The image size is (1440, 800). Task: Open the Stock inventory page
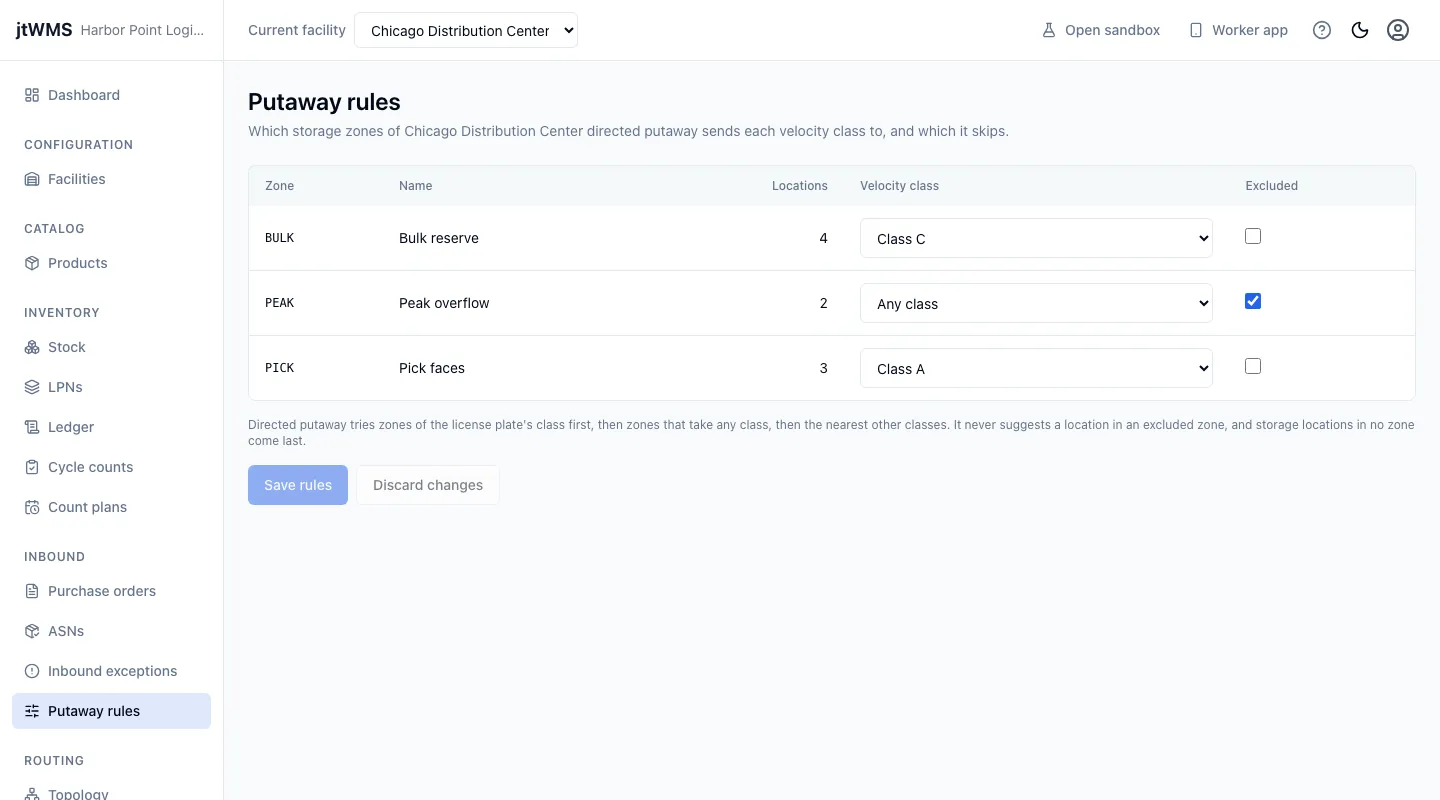tap(111, 347)
